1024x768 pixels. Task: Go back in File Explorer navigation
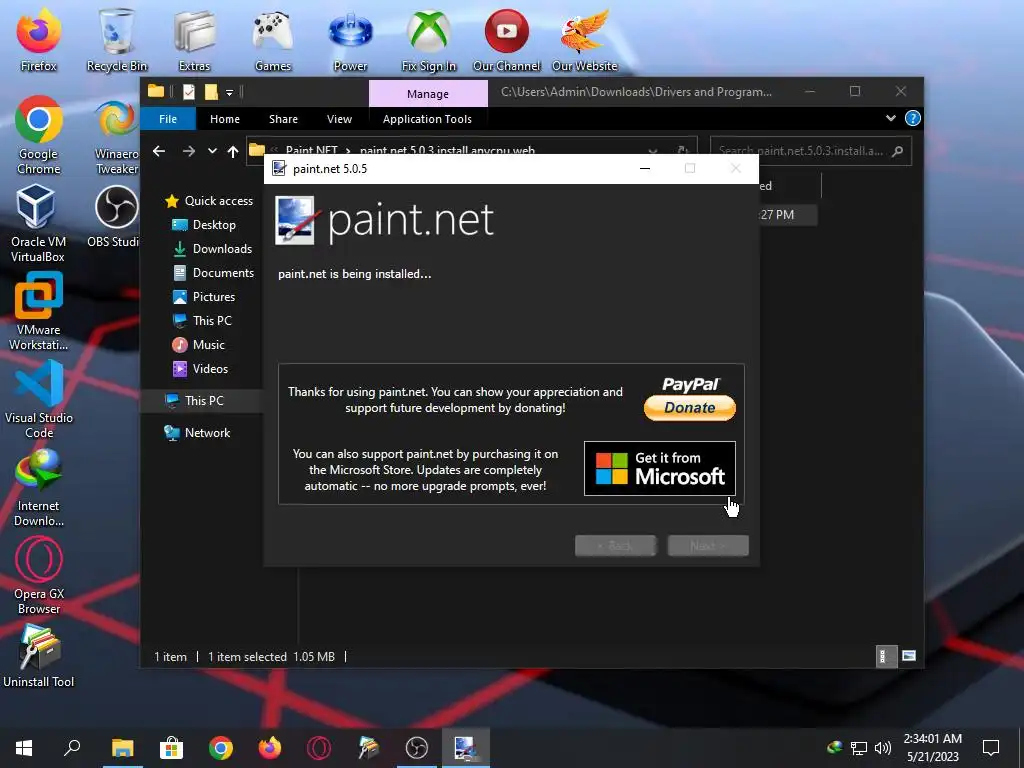coord(159,151)
